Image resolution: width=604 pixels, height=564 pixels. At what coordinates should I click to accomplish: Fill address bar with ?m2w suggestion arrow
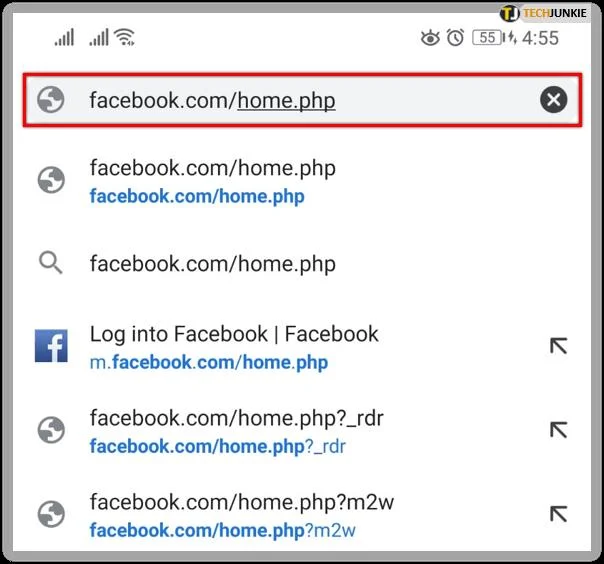[x=558, y=514]
